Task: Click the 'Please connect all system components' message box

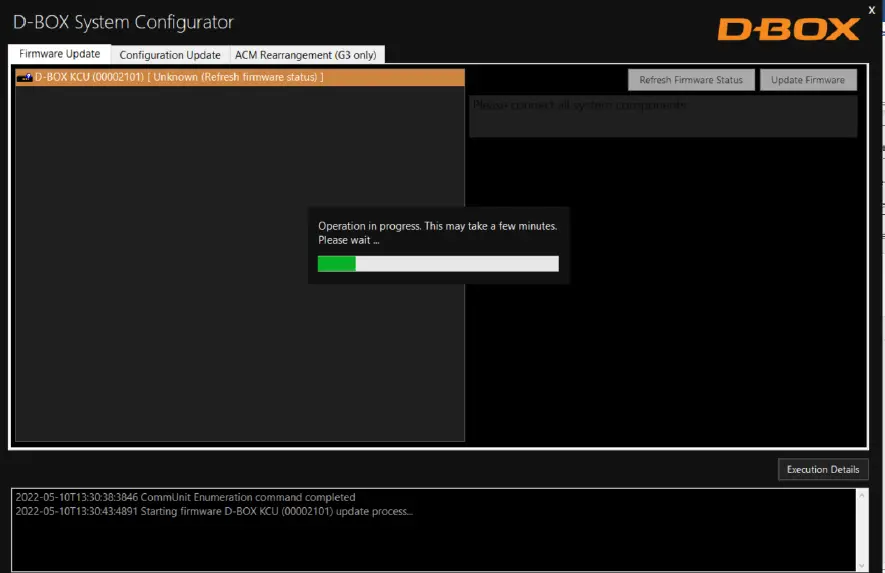Action: click(663, 116)
